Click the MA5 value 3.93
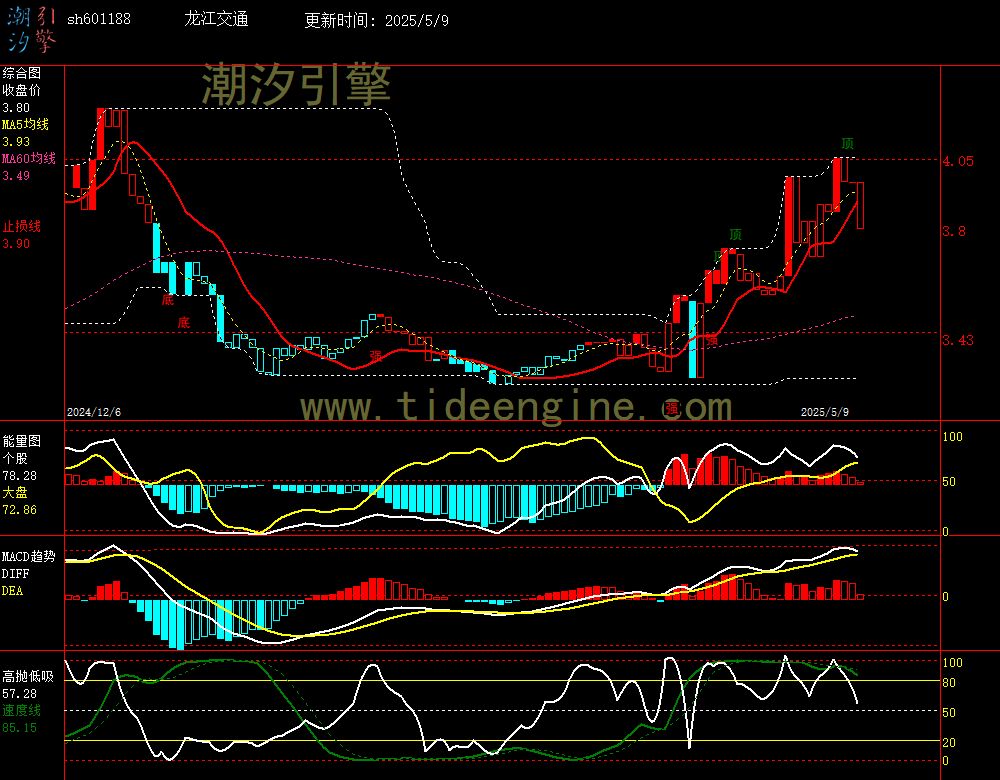 (x=16, y=142)
